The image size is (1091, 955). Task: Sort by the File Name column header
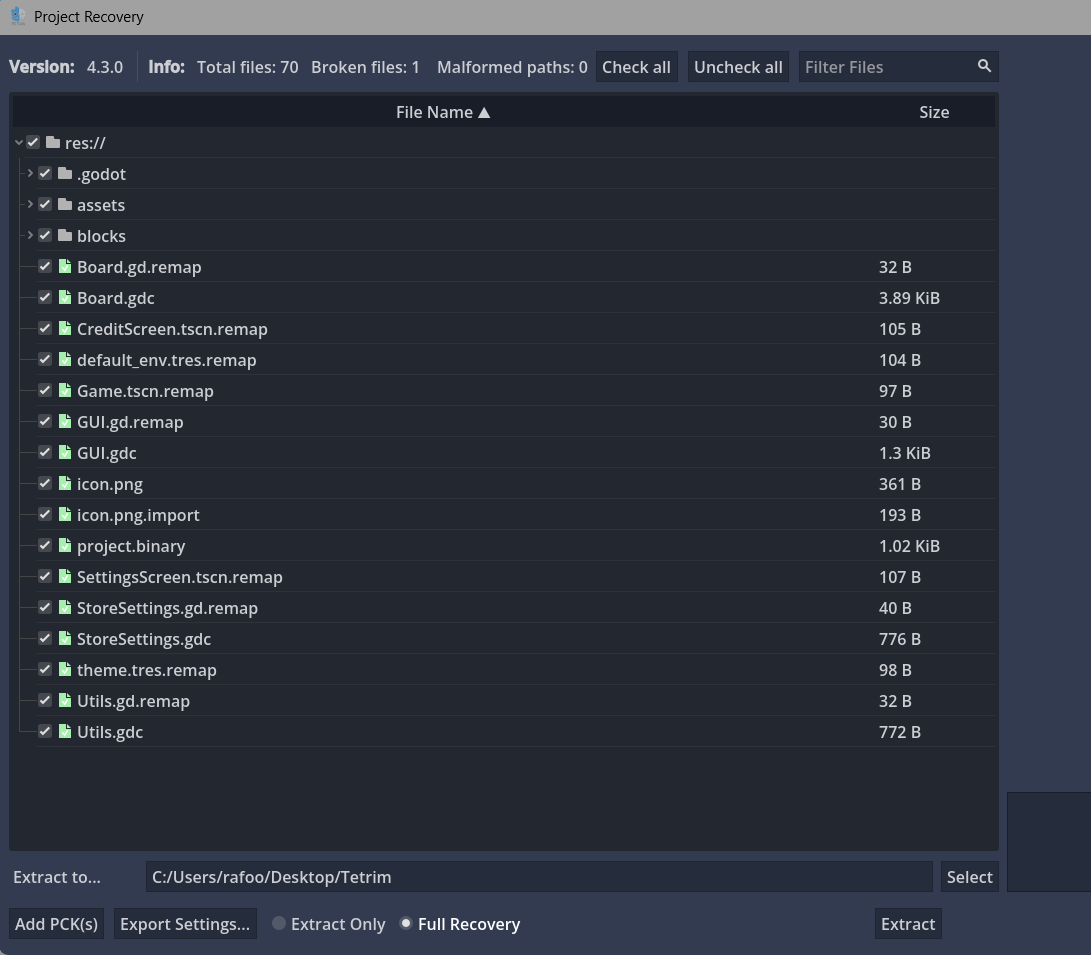pos(442,112)
